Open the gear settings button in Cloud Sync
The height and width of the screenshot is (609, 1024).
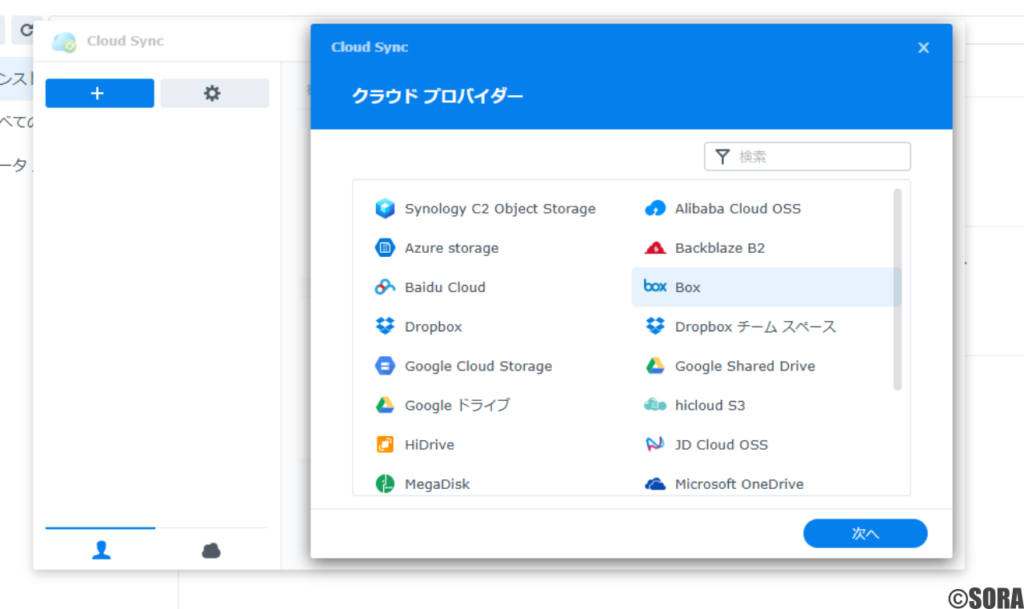tap(215, 93)
